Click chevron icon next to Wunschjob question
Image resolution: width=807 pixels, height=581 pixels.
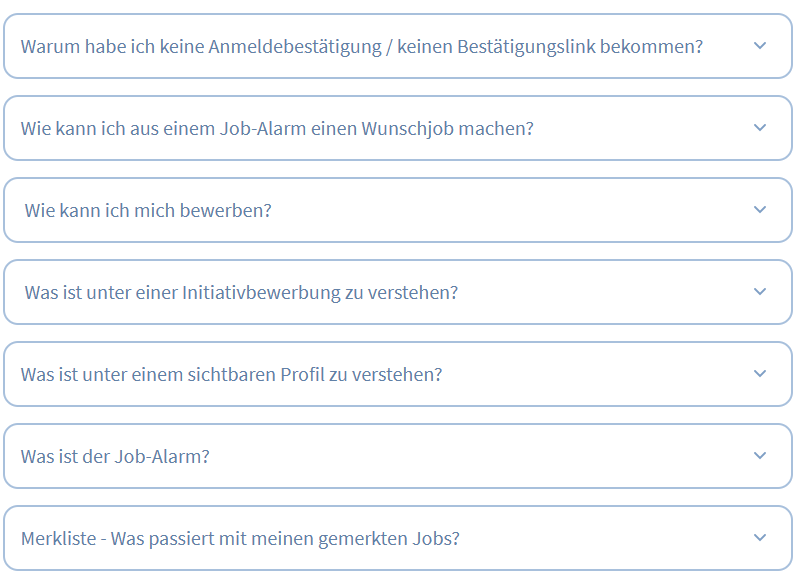coord(760,128)
